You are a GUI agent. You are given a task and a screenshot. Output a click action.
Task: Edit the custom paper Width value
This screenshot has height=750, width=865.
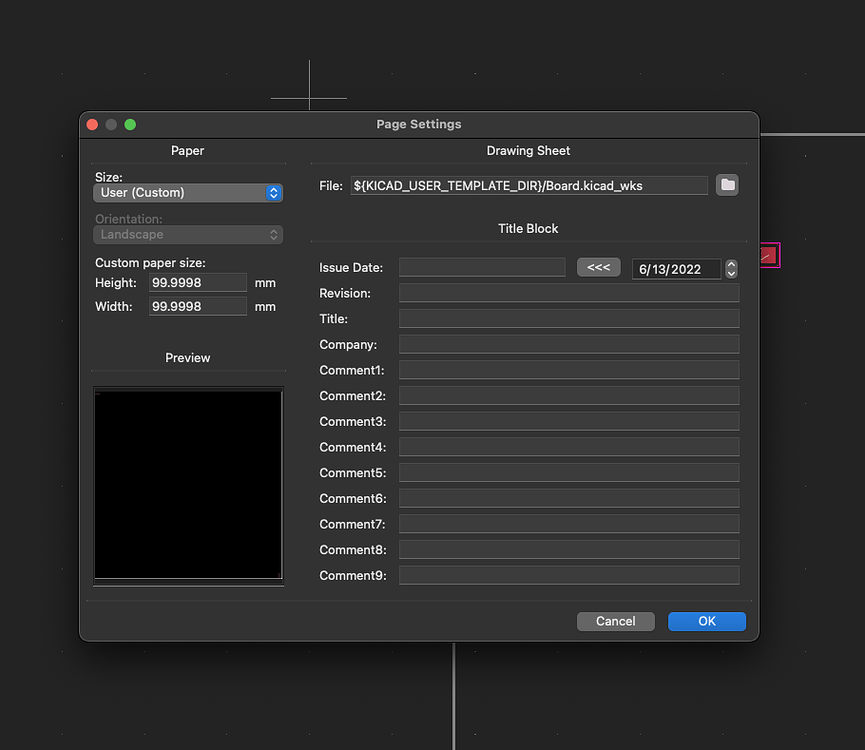coord(197,306)
